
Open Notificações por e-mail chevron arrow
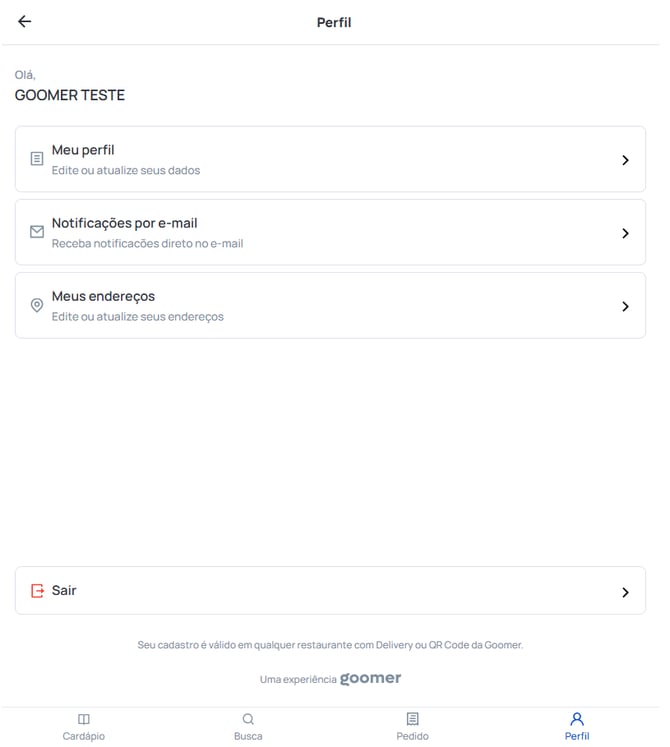[x=625, y=233]
